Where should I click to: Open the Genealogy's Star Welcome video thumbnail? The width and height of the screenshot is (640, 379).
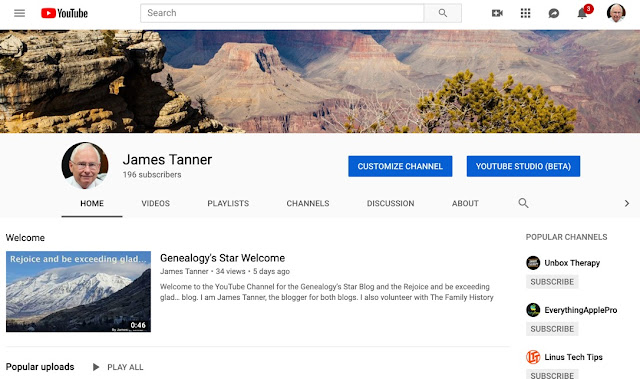pyautogui.click(x=78, y=291)
